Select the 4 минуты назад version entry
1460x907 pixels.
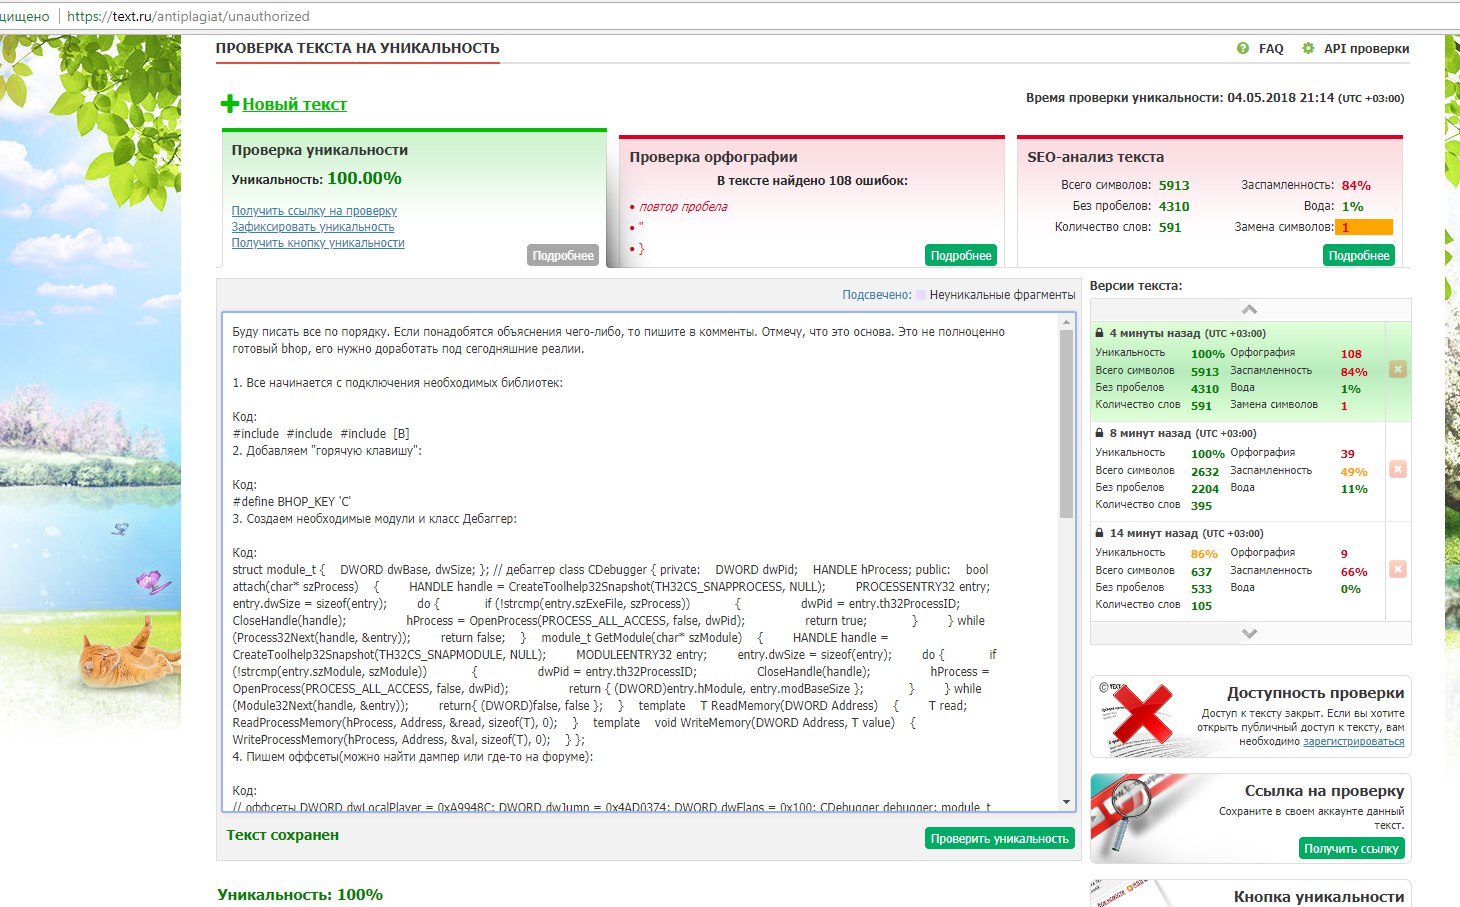tap(1237, 371)
